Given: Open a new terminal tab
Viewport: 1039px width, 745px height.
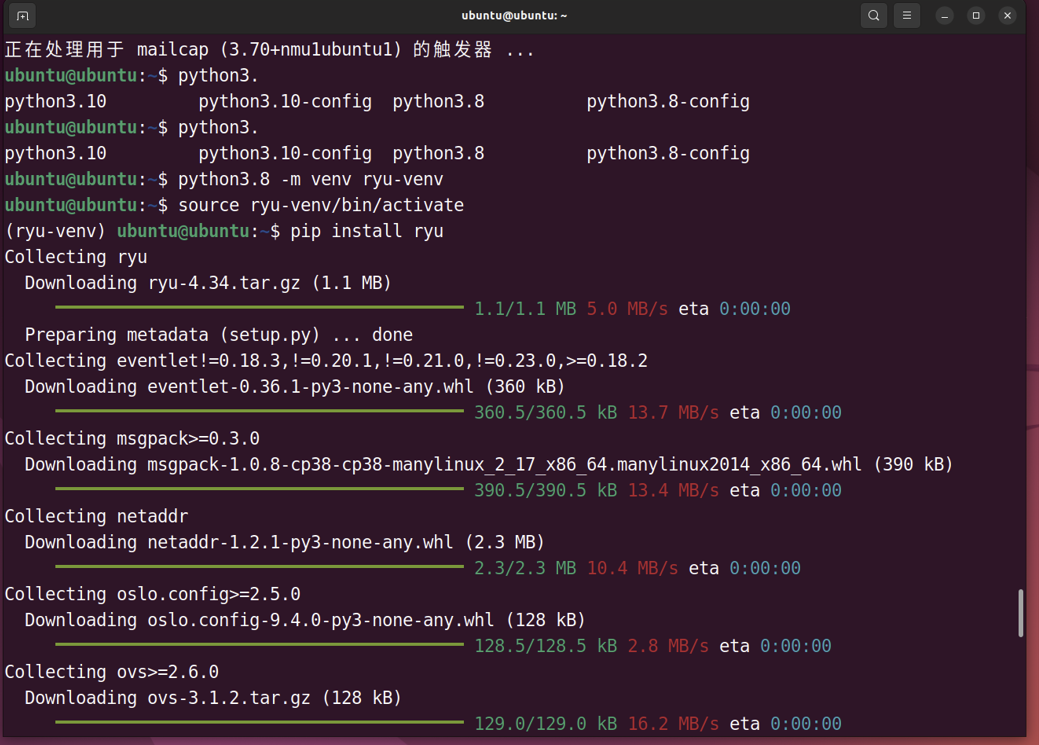Looking at the screenshot, I should point(22,16).
